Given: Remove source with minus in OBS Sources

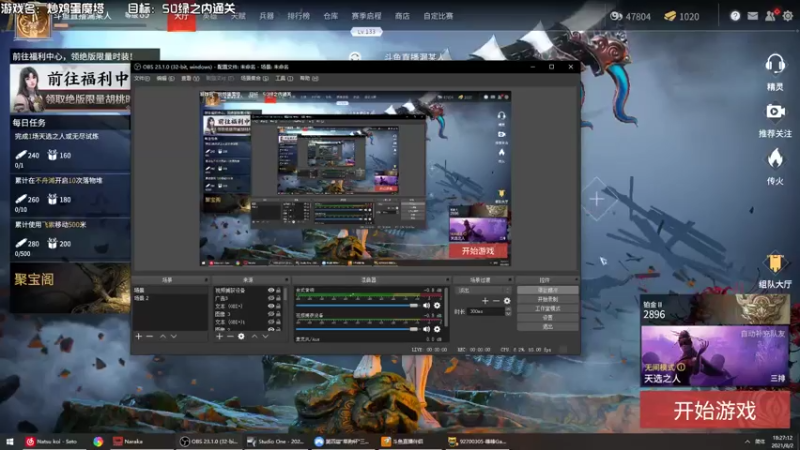Looking at the screenshot, I should (230, 336).
